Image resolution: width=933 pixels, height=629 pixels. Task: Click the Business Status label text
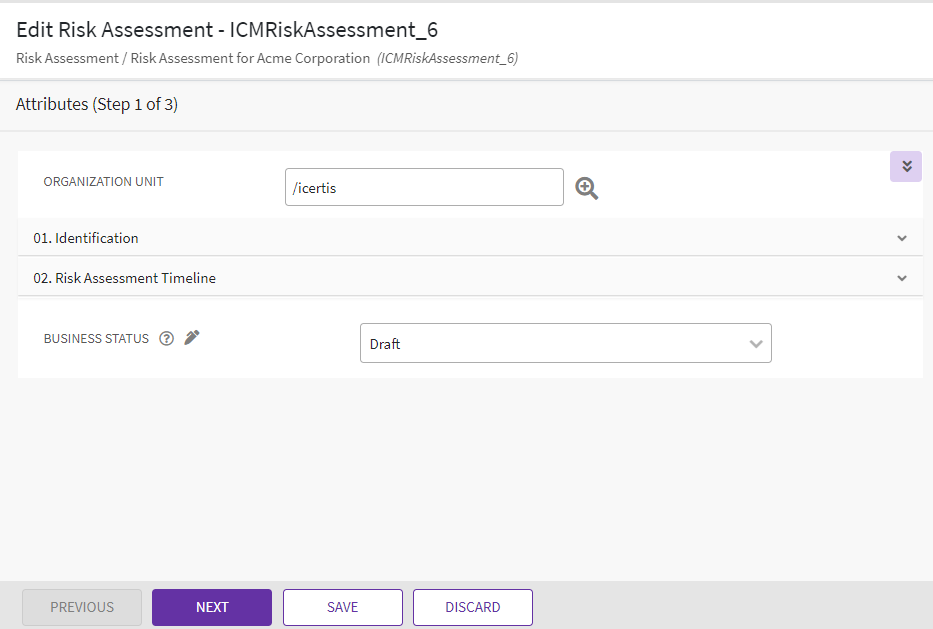(x=96, y=339)
